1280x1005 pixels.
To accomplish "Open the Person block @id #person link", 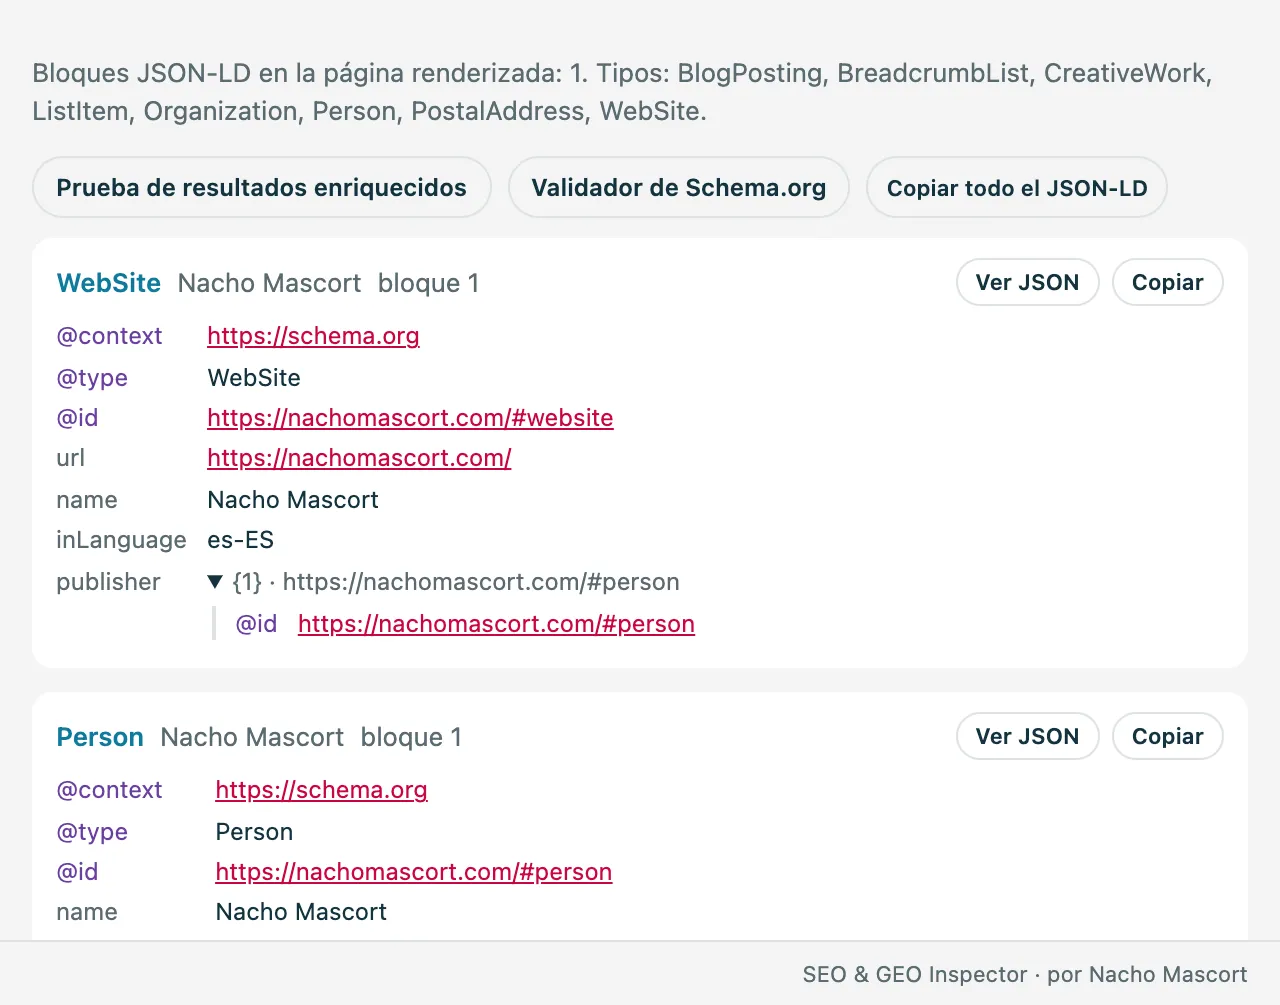I will click(x=413, y=872).
